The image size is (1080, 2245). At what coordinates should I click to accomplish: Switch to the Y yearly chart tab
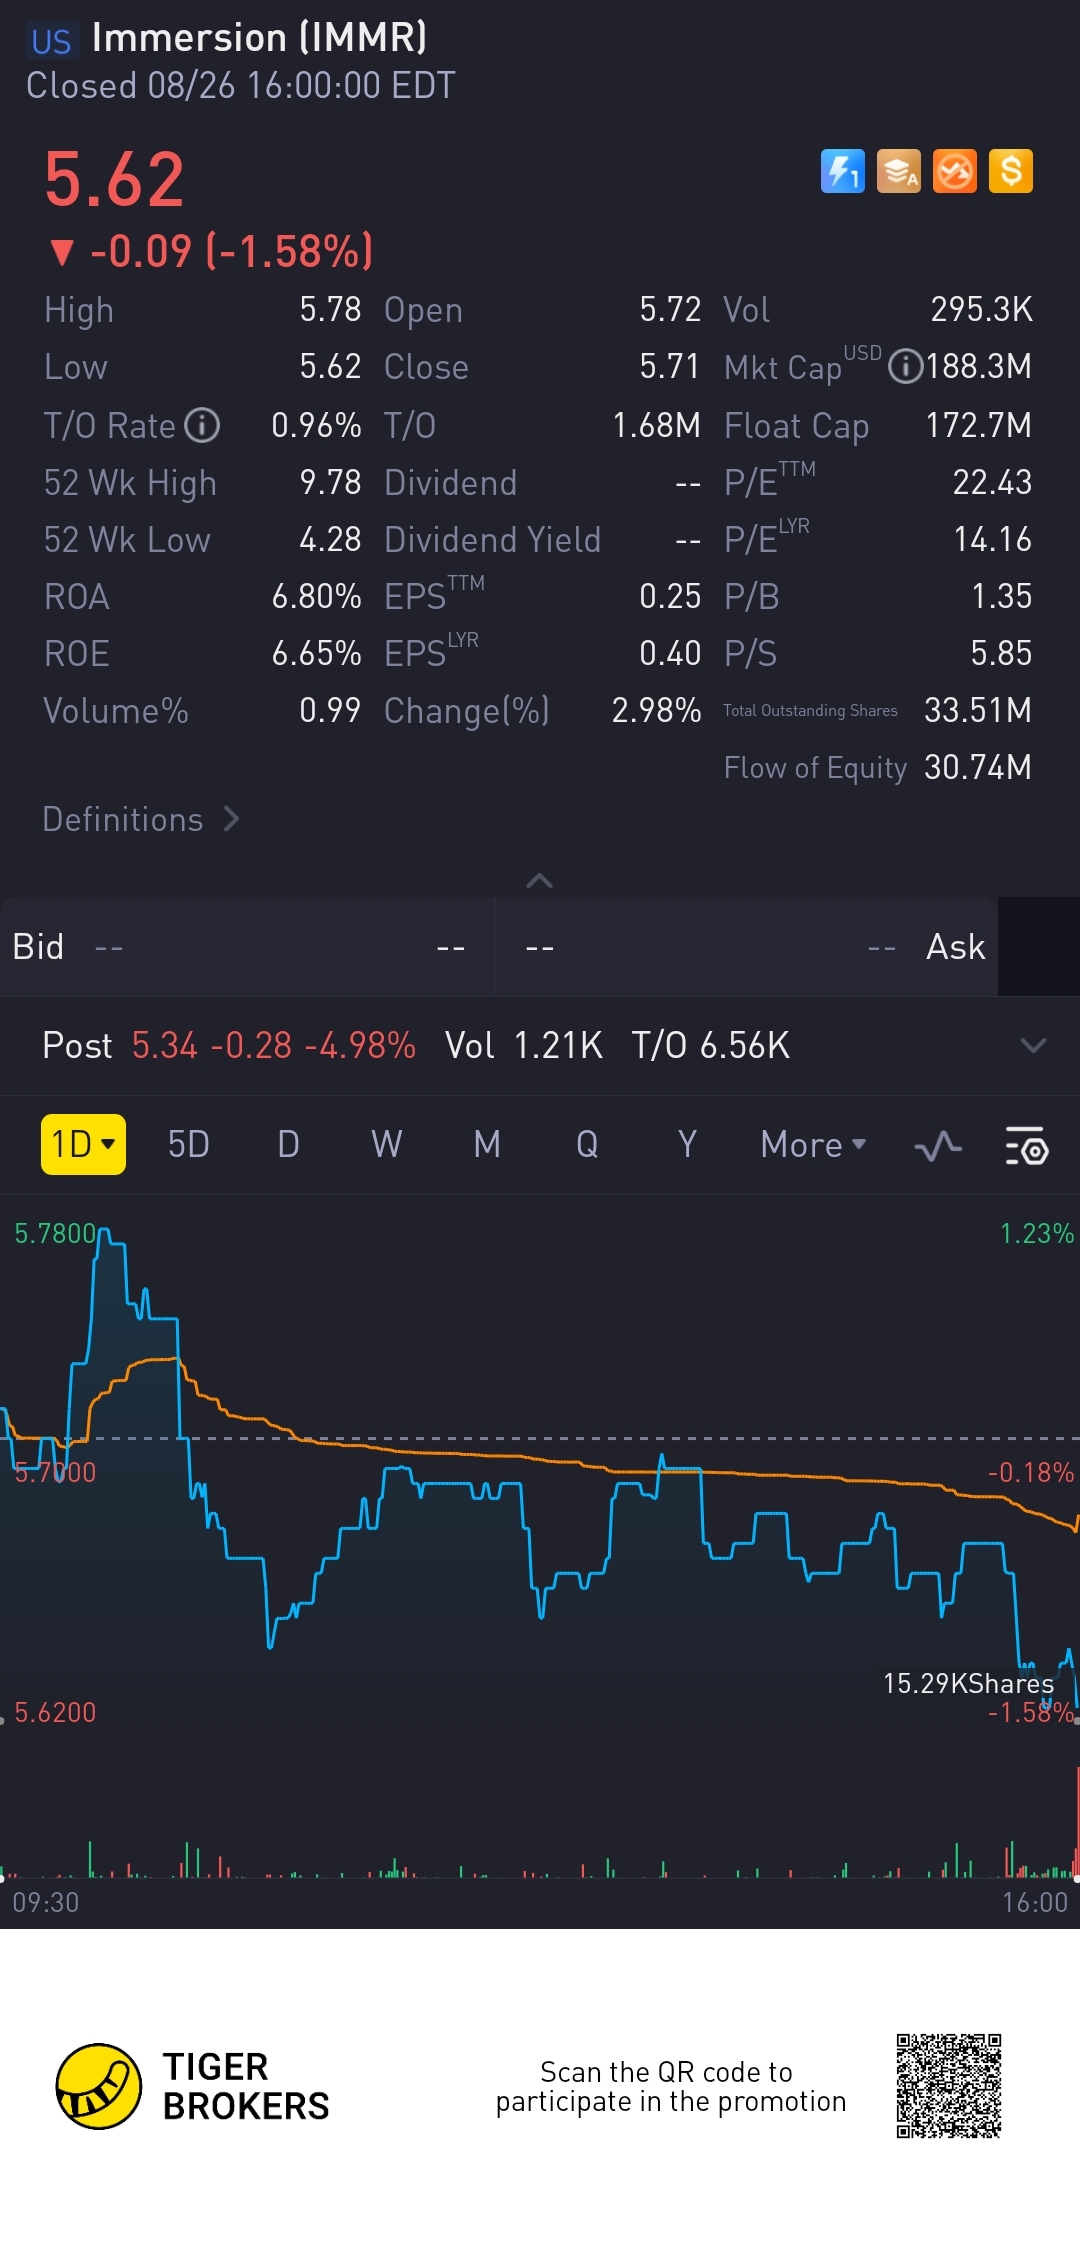point(687,1144)
